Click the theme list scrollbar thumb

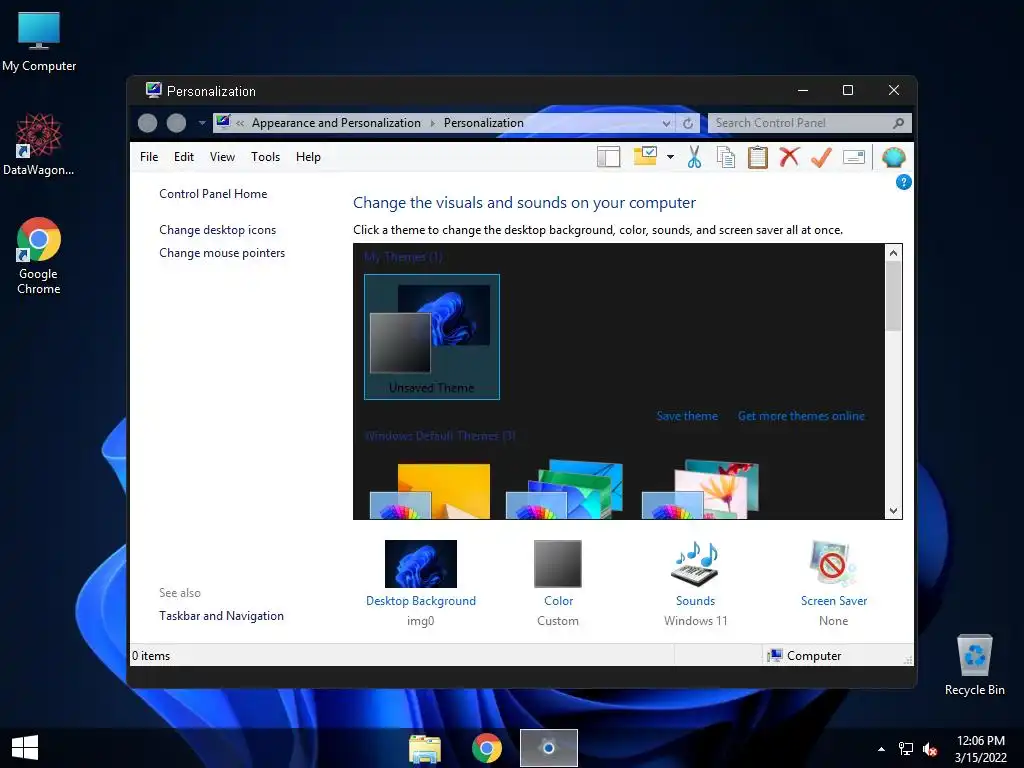[893, 296]
